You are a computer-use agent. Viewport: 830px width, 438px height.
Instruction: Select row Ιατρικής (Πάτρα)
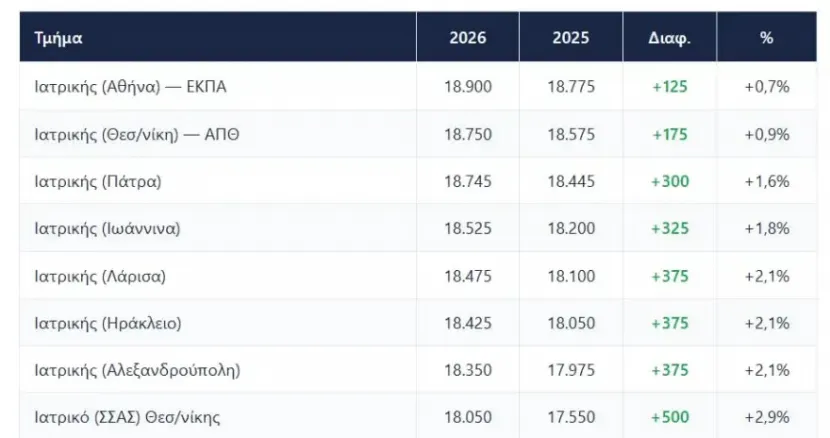point(418,181)
